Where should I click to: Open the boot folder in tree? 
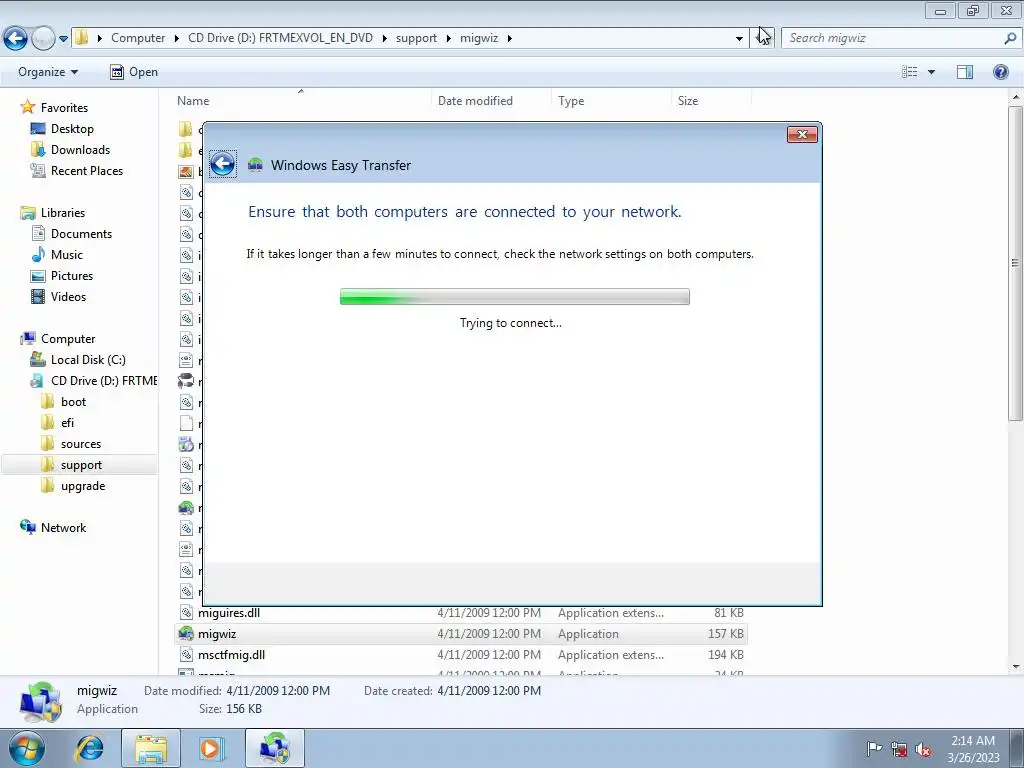[x=73, y=402]
